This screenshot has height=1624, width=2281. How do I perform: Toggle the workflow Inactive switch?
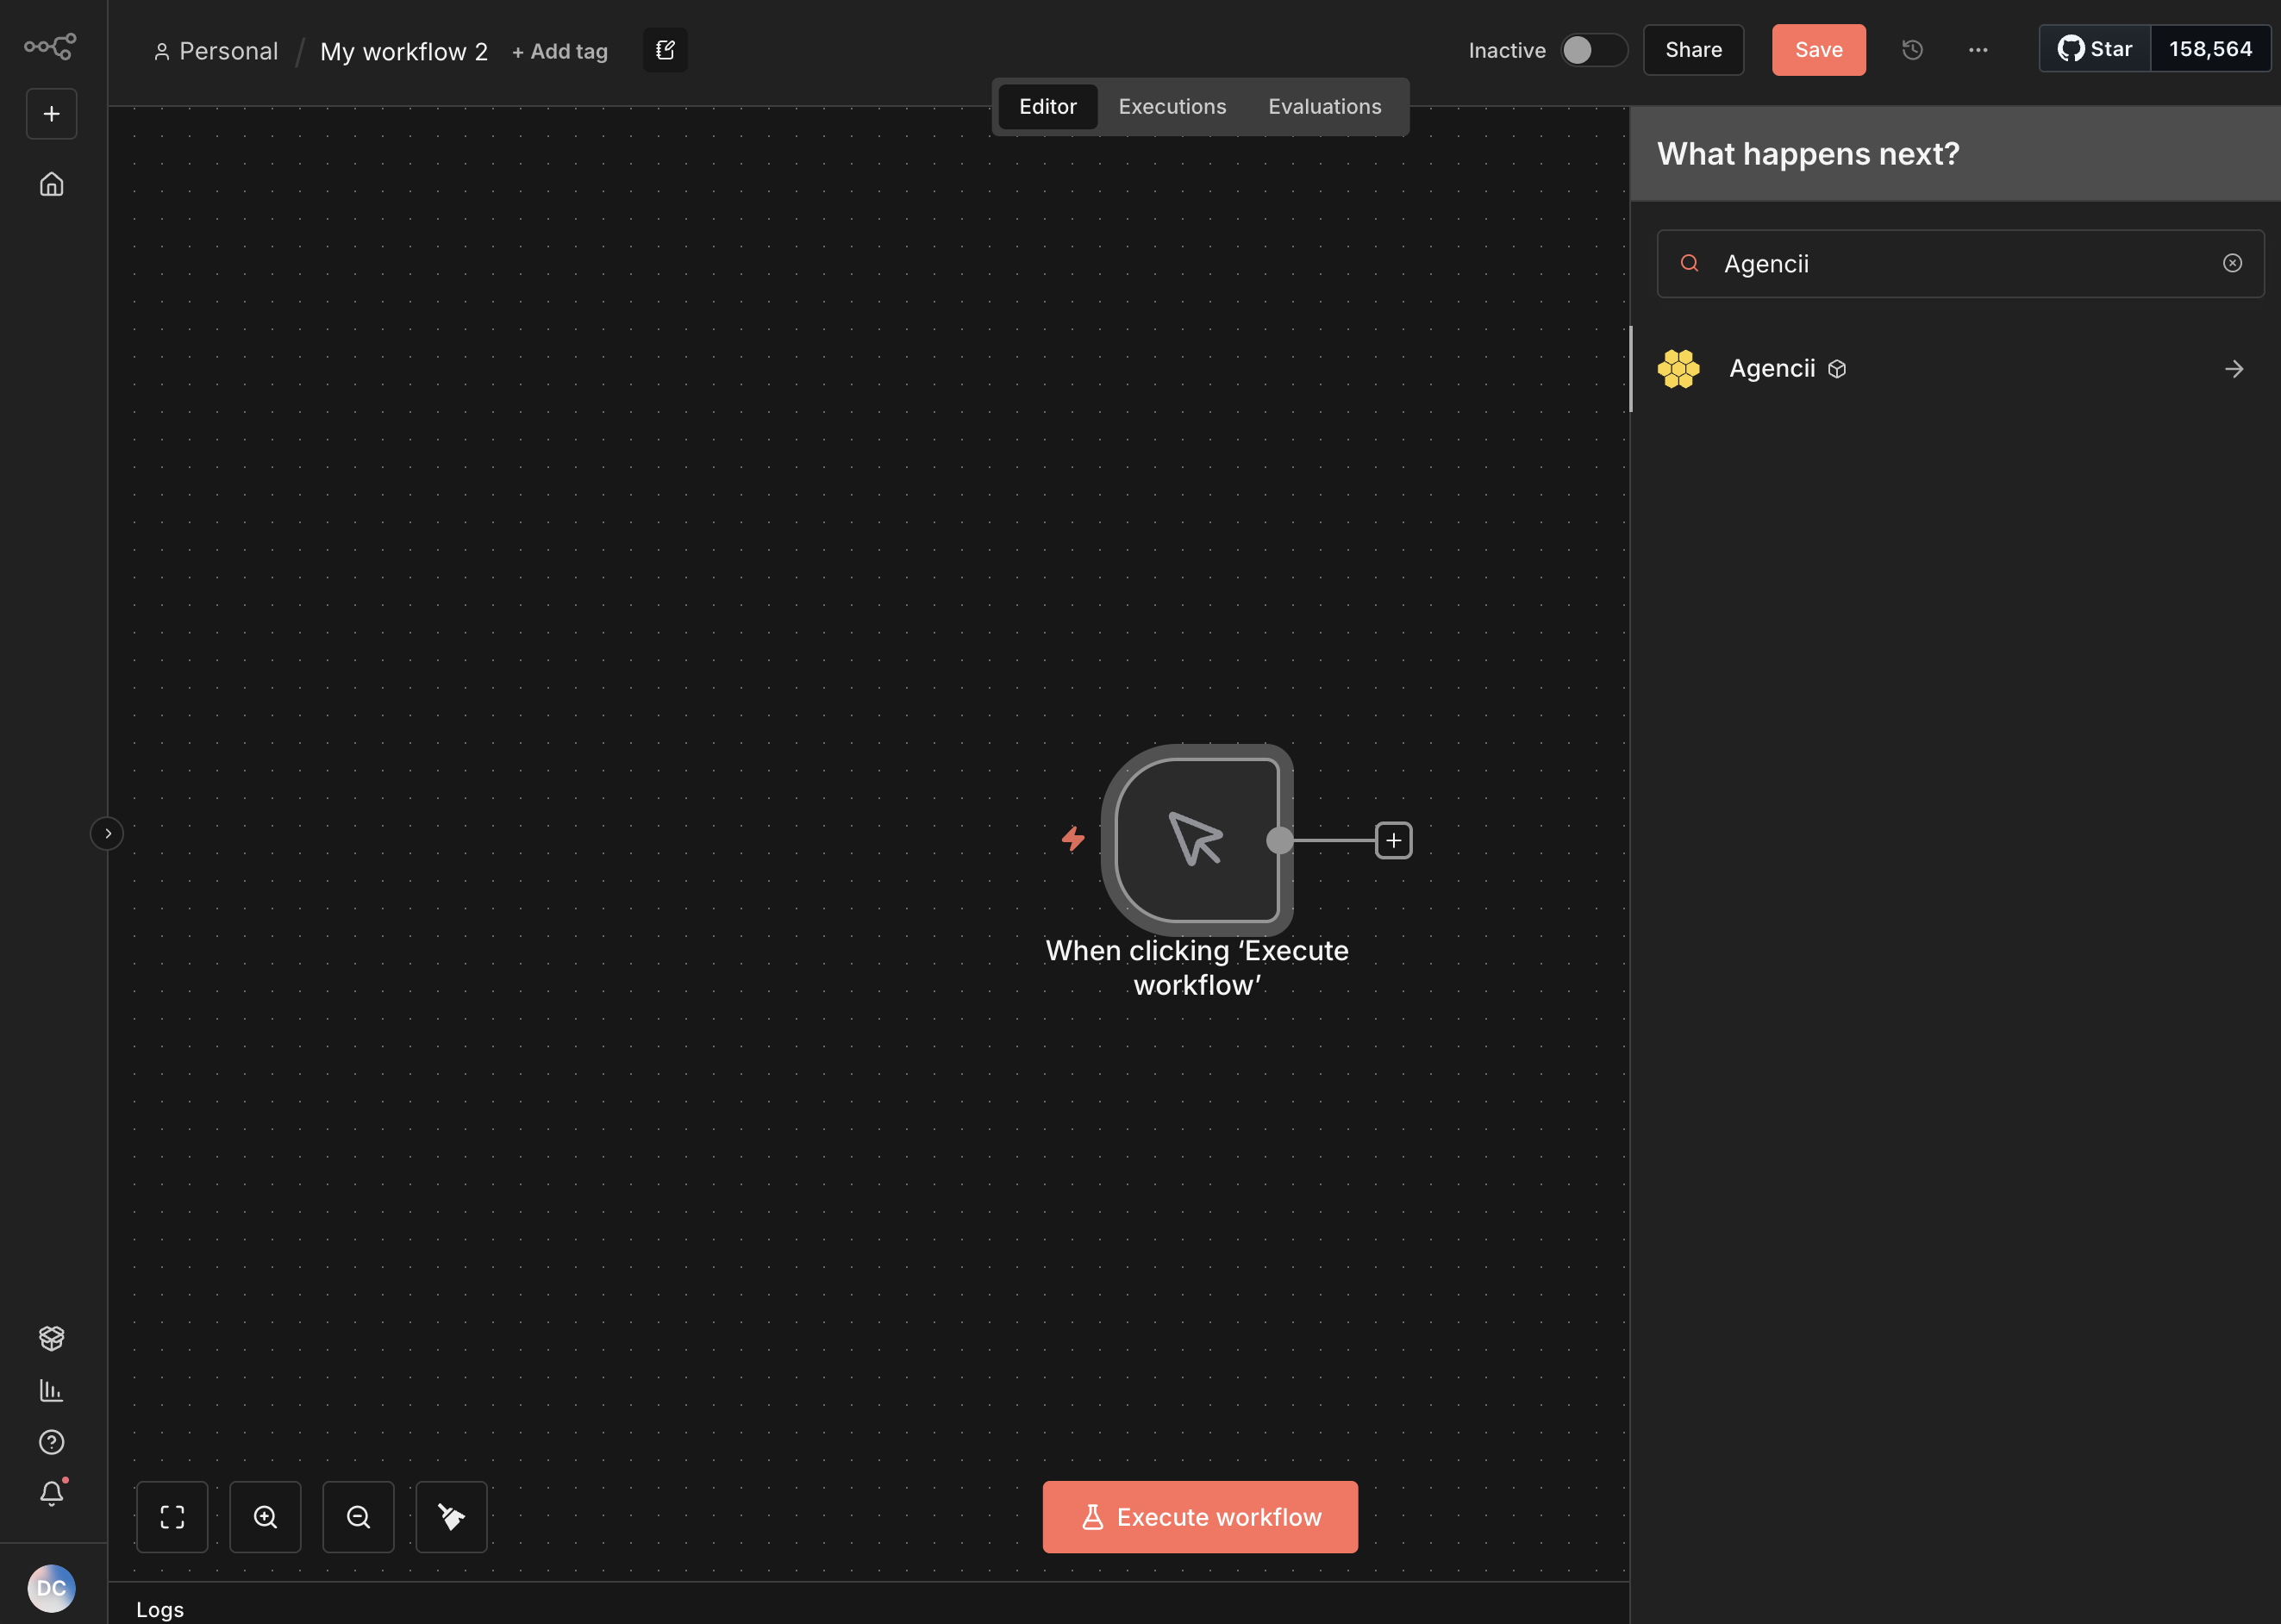click(x=1592, y=49)
